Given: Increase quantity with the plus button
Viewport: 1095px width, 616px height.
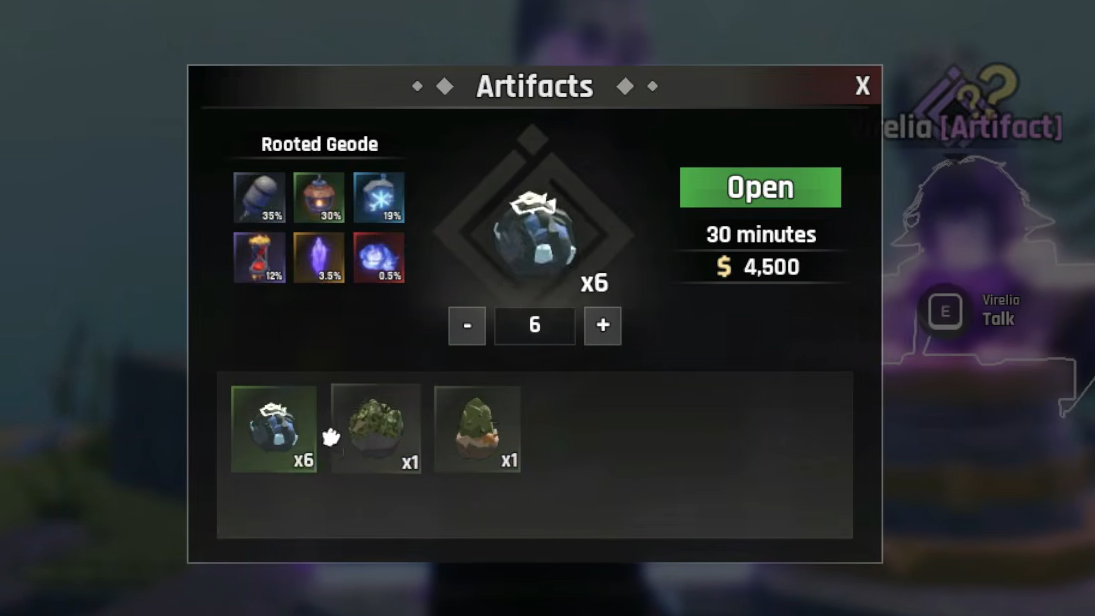Looking at the screenshot, I should click(x=603, y=325).
